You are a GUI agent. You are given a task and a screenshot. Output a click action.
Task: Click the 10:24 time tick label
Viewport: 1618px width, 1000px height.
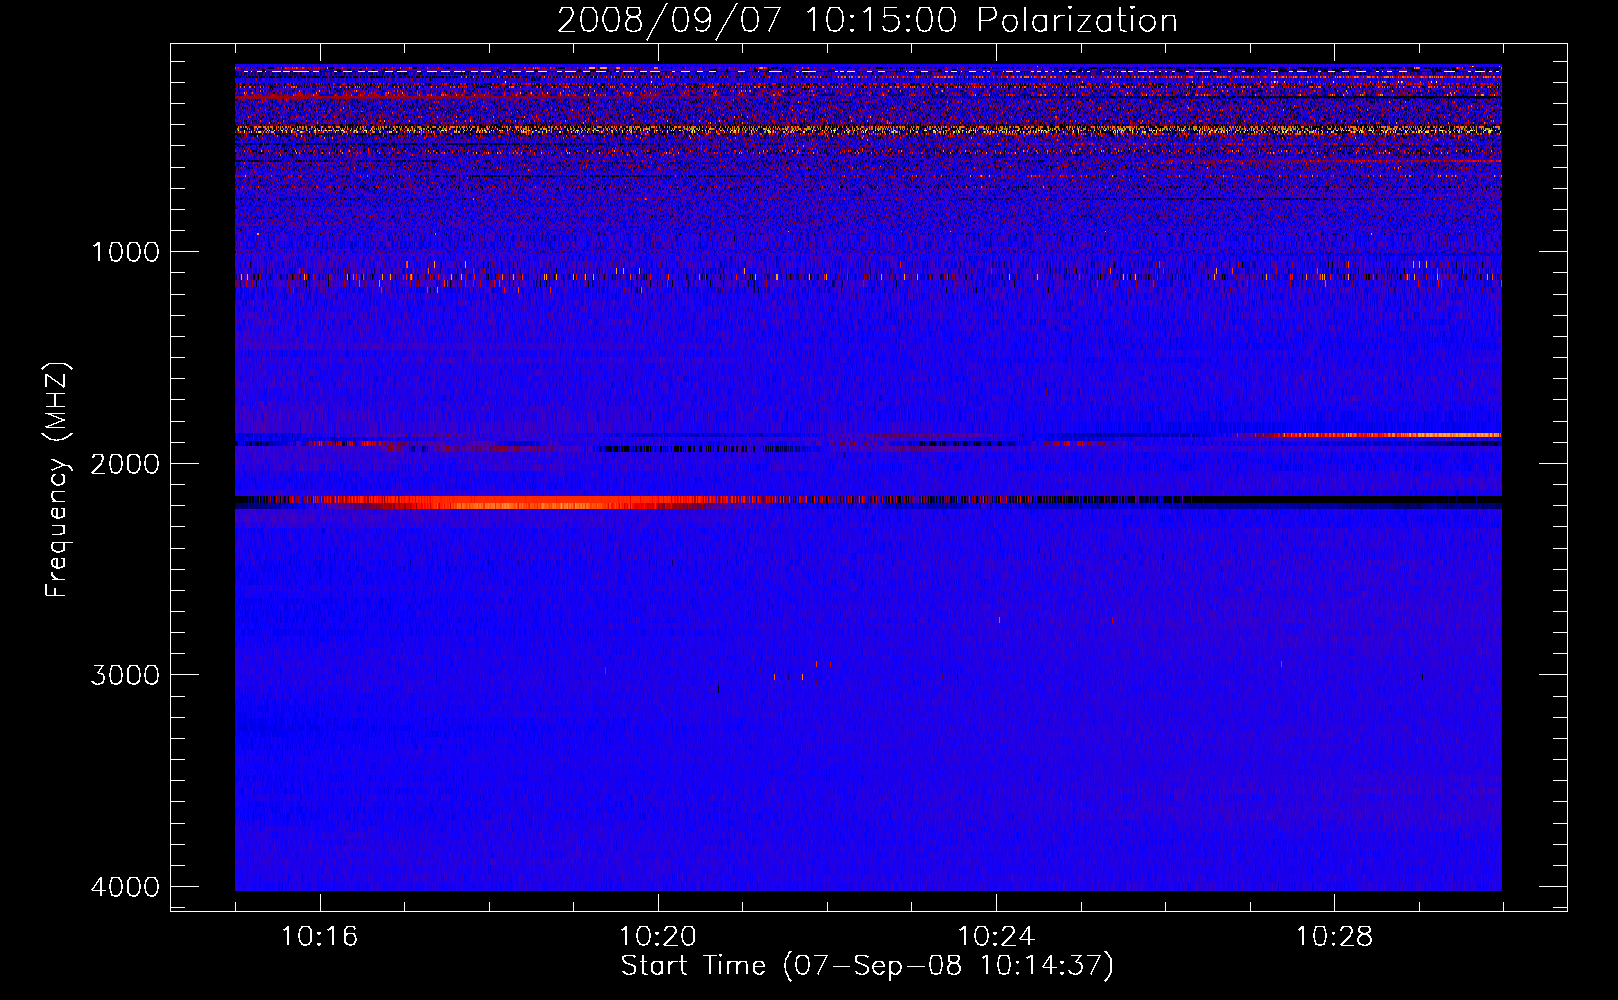click(x=996, y=937)
